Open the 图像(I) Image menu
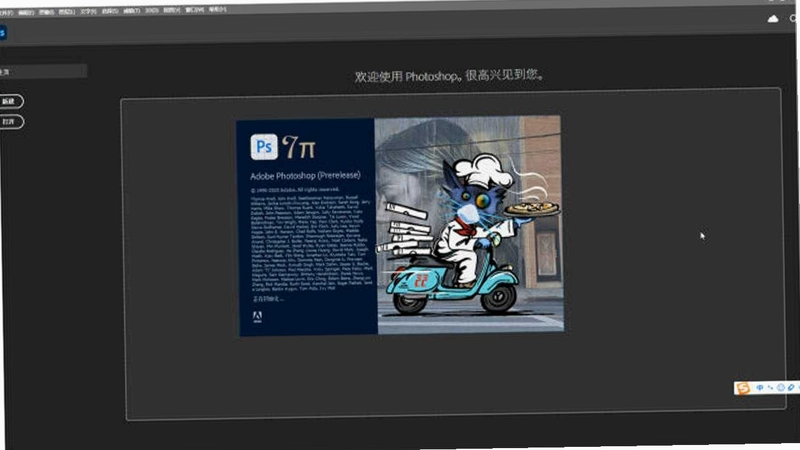The height and width of the screenshot is (450, 800). [x=46, y=12]
